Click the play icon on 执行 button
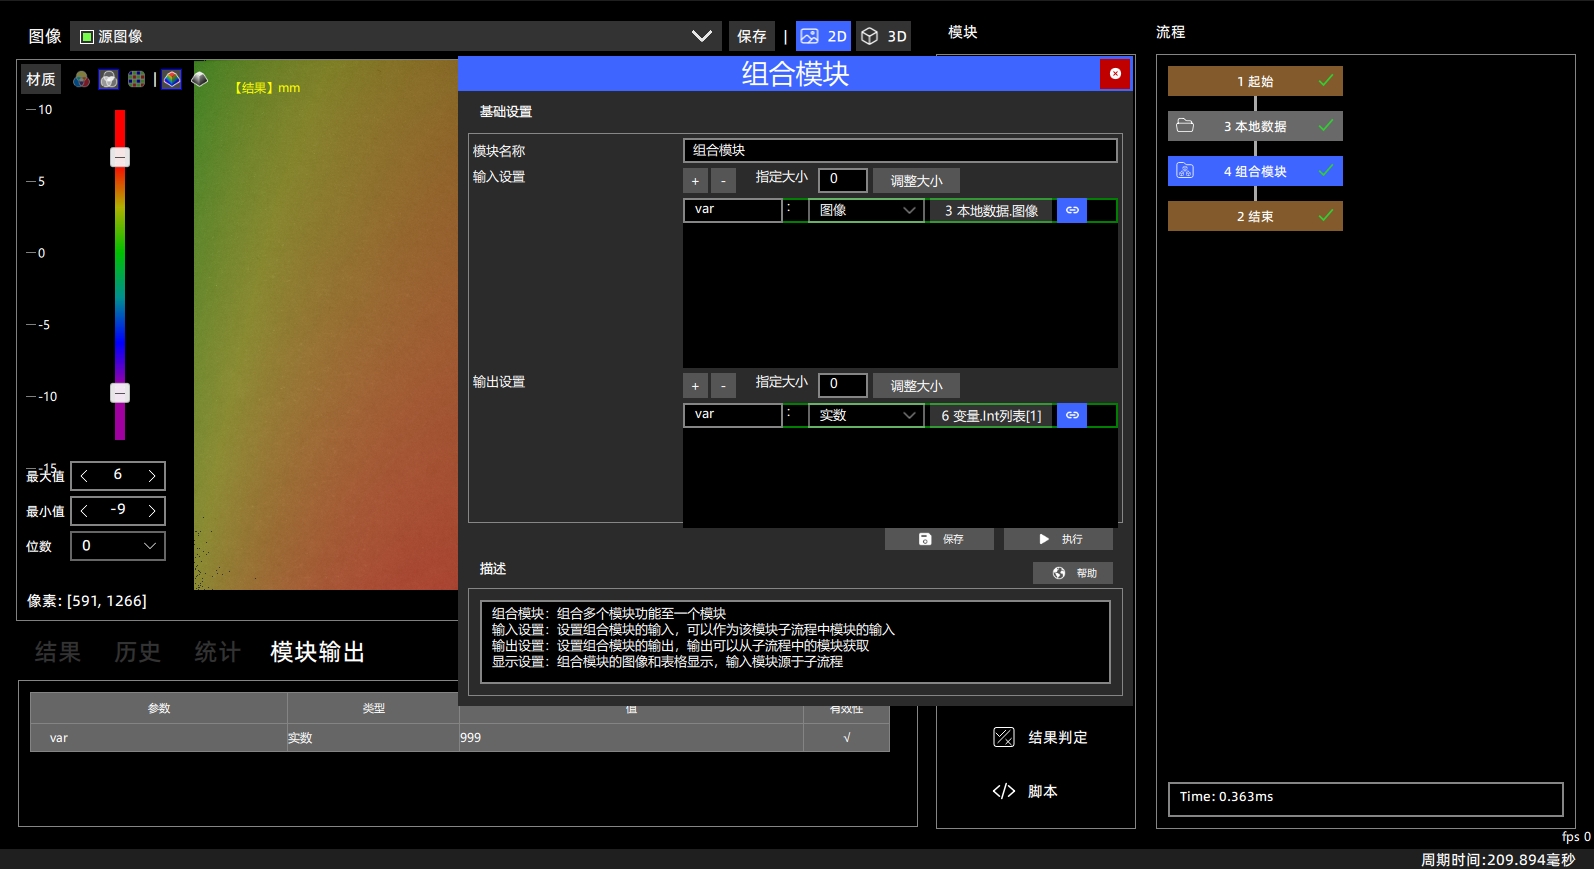This screenshot has height=869, width=1594. click(x=1044, y=539)
